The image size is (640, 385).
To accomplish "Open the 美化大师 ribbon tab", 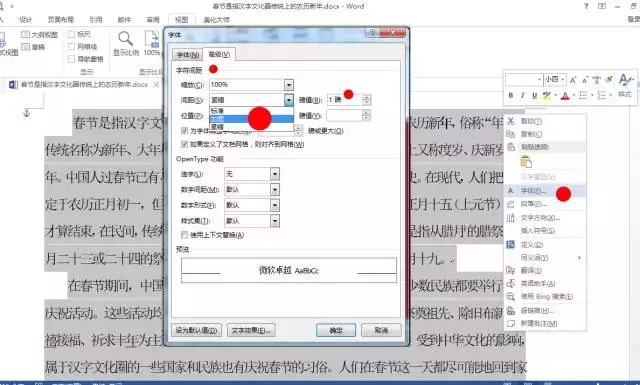I will [x=216, y=20].
